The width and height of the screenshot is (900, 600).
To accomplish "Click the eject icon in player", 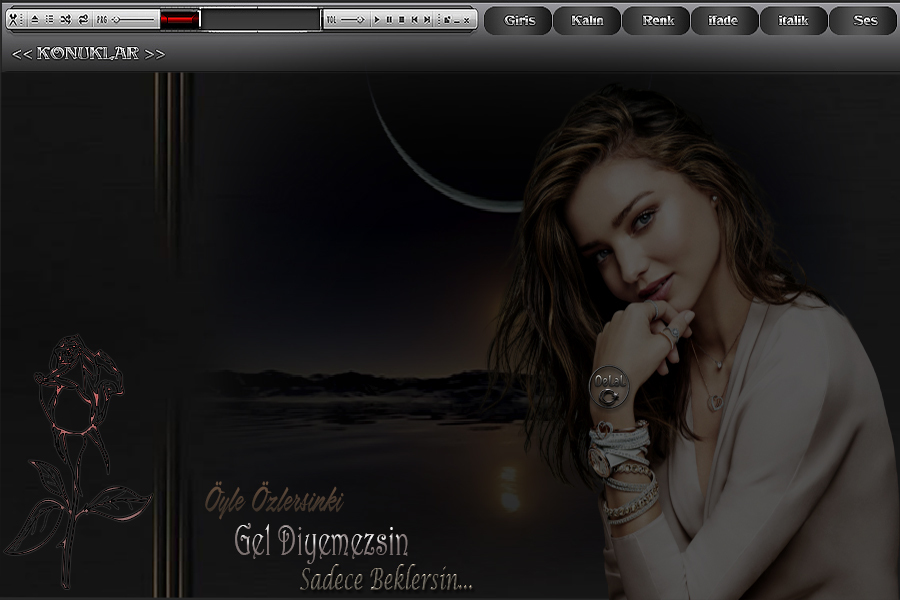I will (x=34, y=19).
